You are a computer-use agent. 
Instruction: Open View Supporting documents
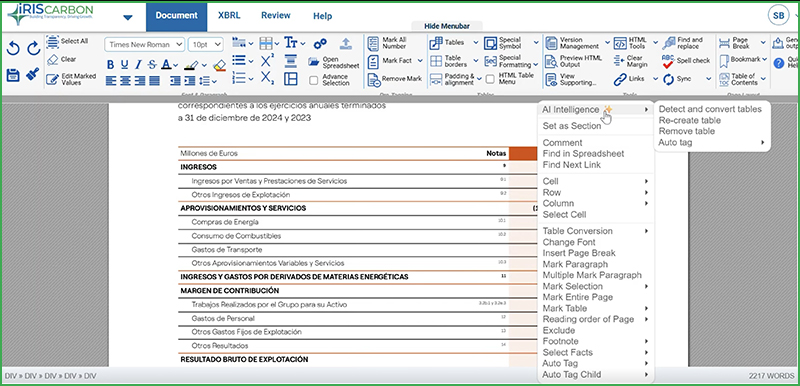(570, 79)
